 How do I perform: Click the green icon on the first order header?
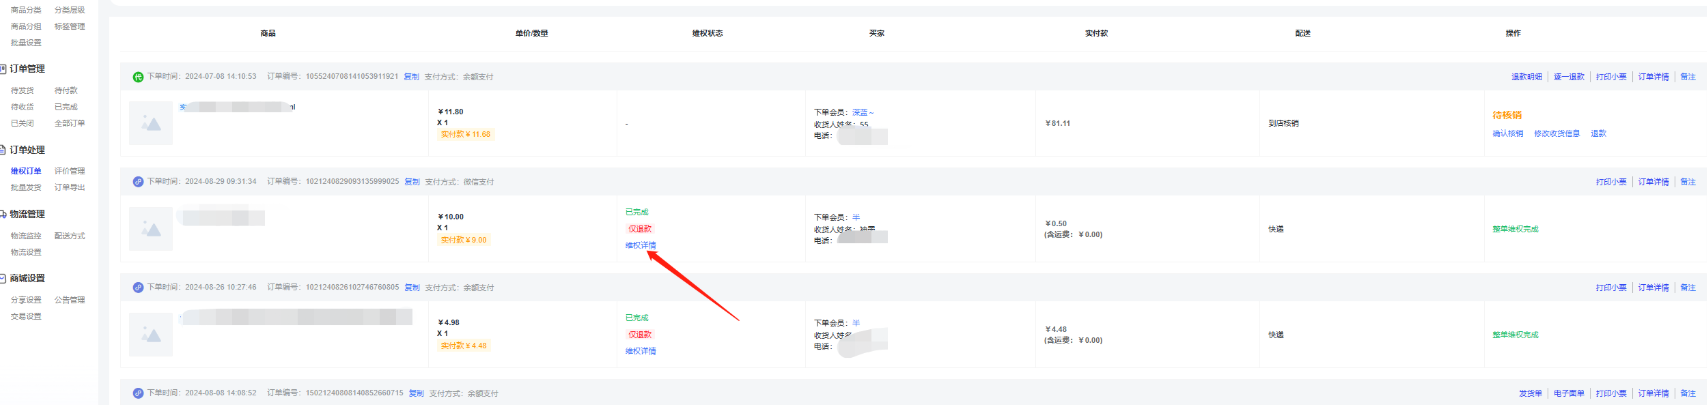point(138,76)
